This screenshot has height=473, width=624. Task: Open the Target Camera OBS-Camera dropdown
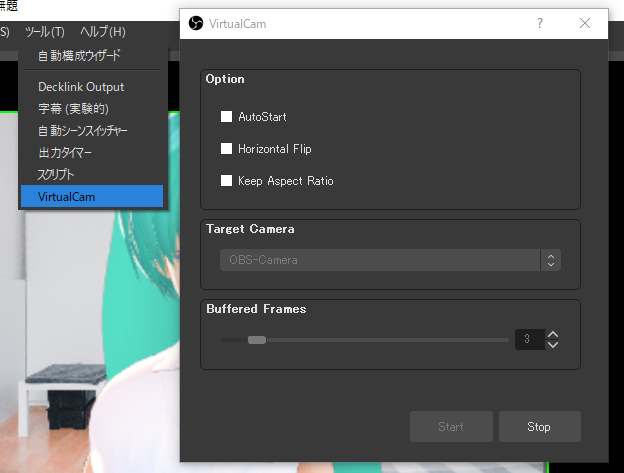(x=390, y=260)
